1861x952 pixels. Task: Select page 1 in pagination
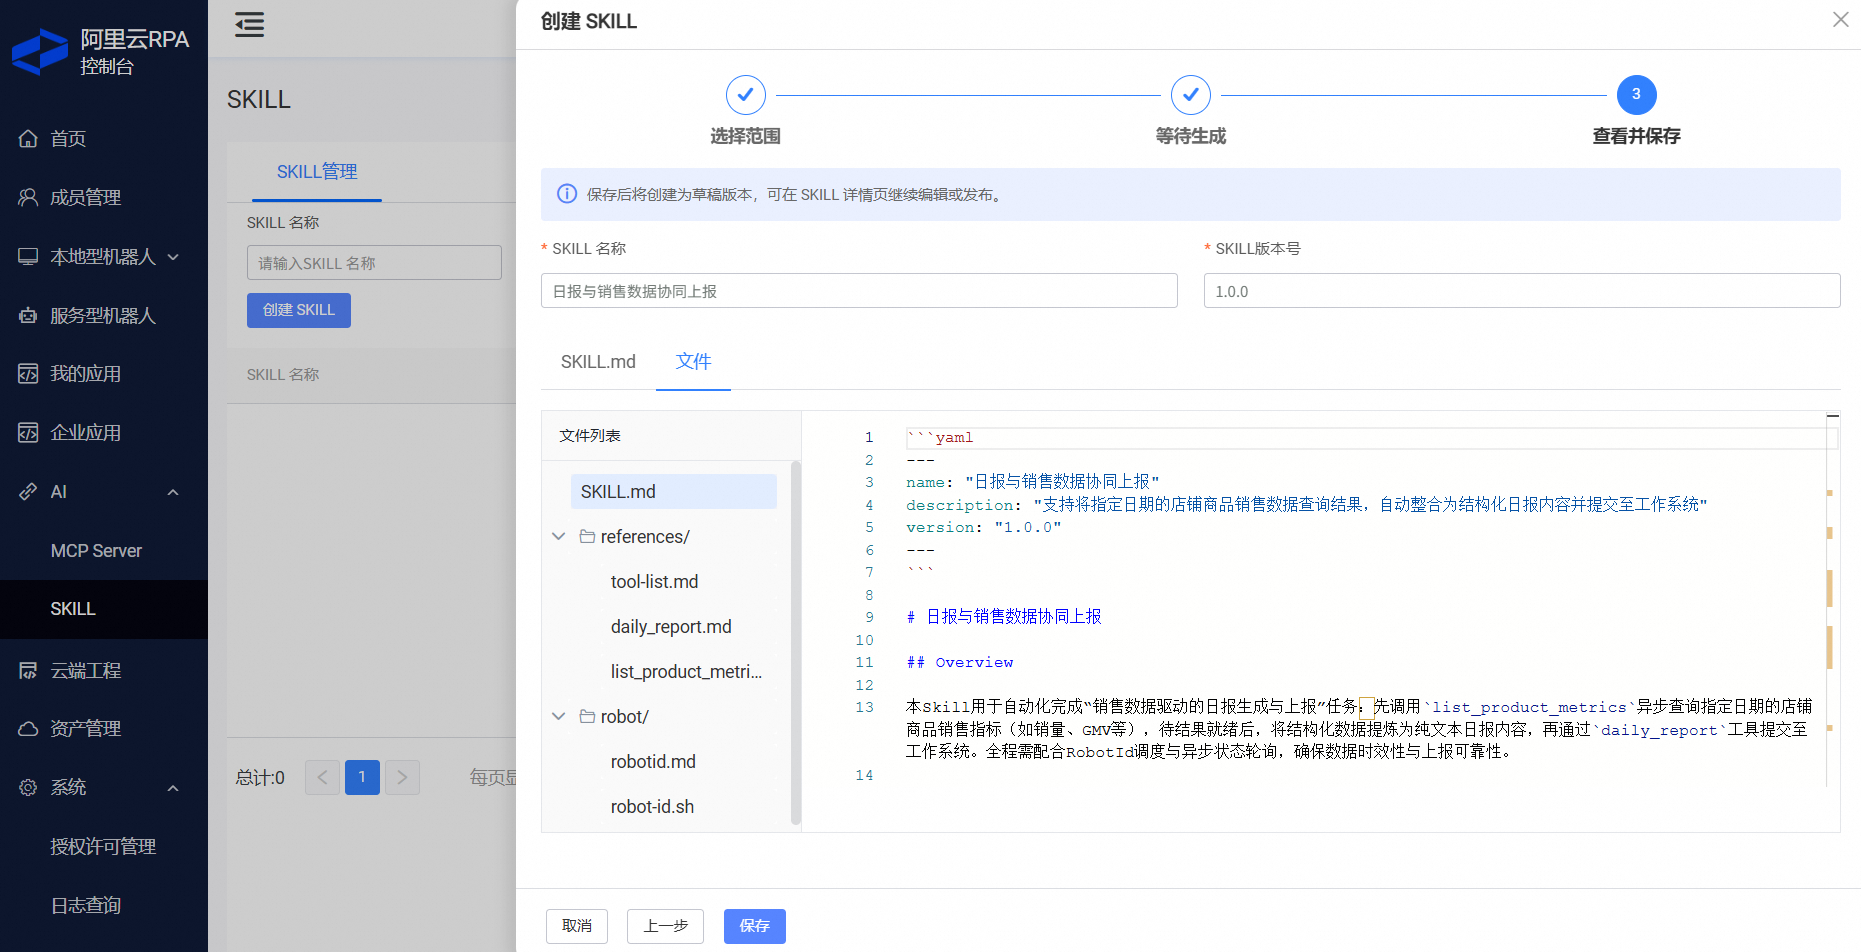[x=362, y=777]
